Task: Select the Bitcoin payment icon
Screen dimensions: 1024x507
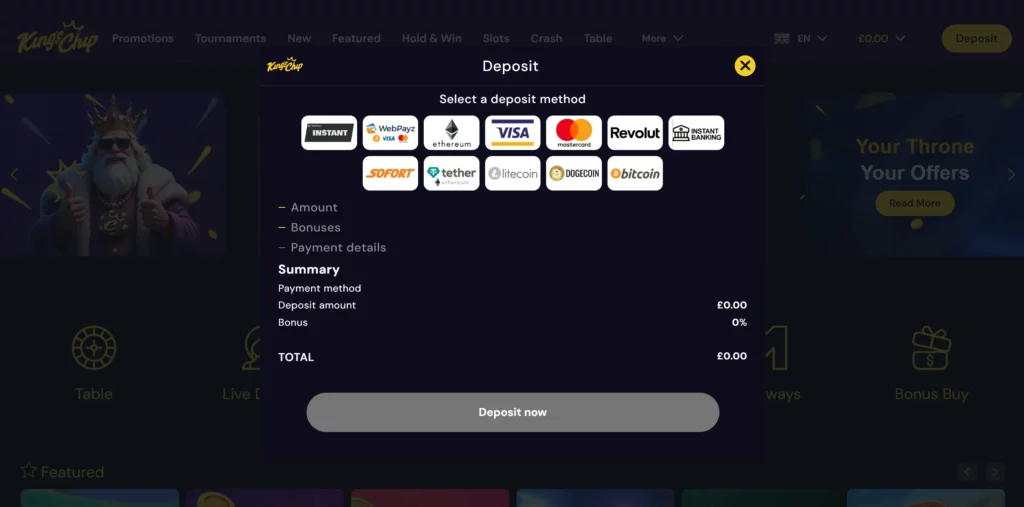Action: (635, 173)
